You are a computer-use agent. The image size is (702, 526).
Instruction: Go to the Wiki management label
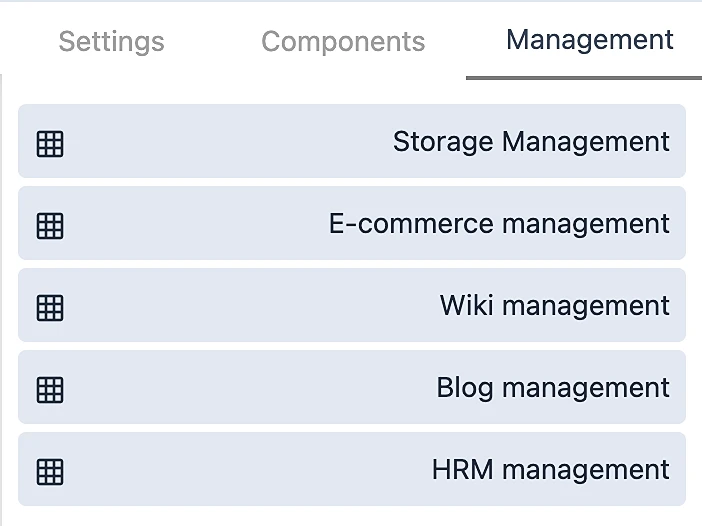tap(554, 306)
